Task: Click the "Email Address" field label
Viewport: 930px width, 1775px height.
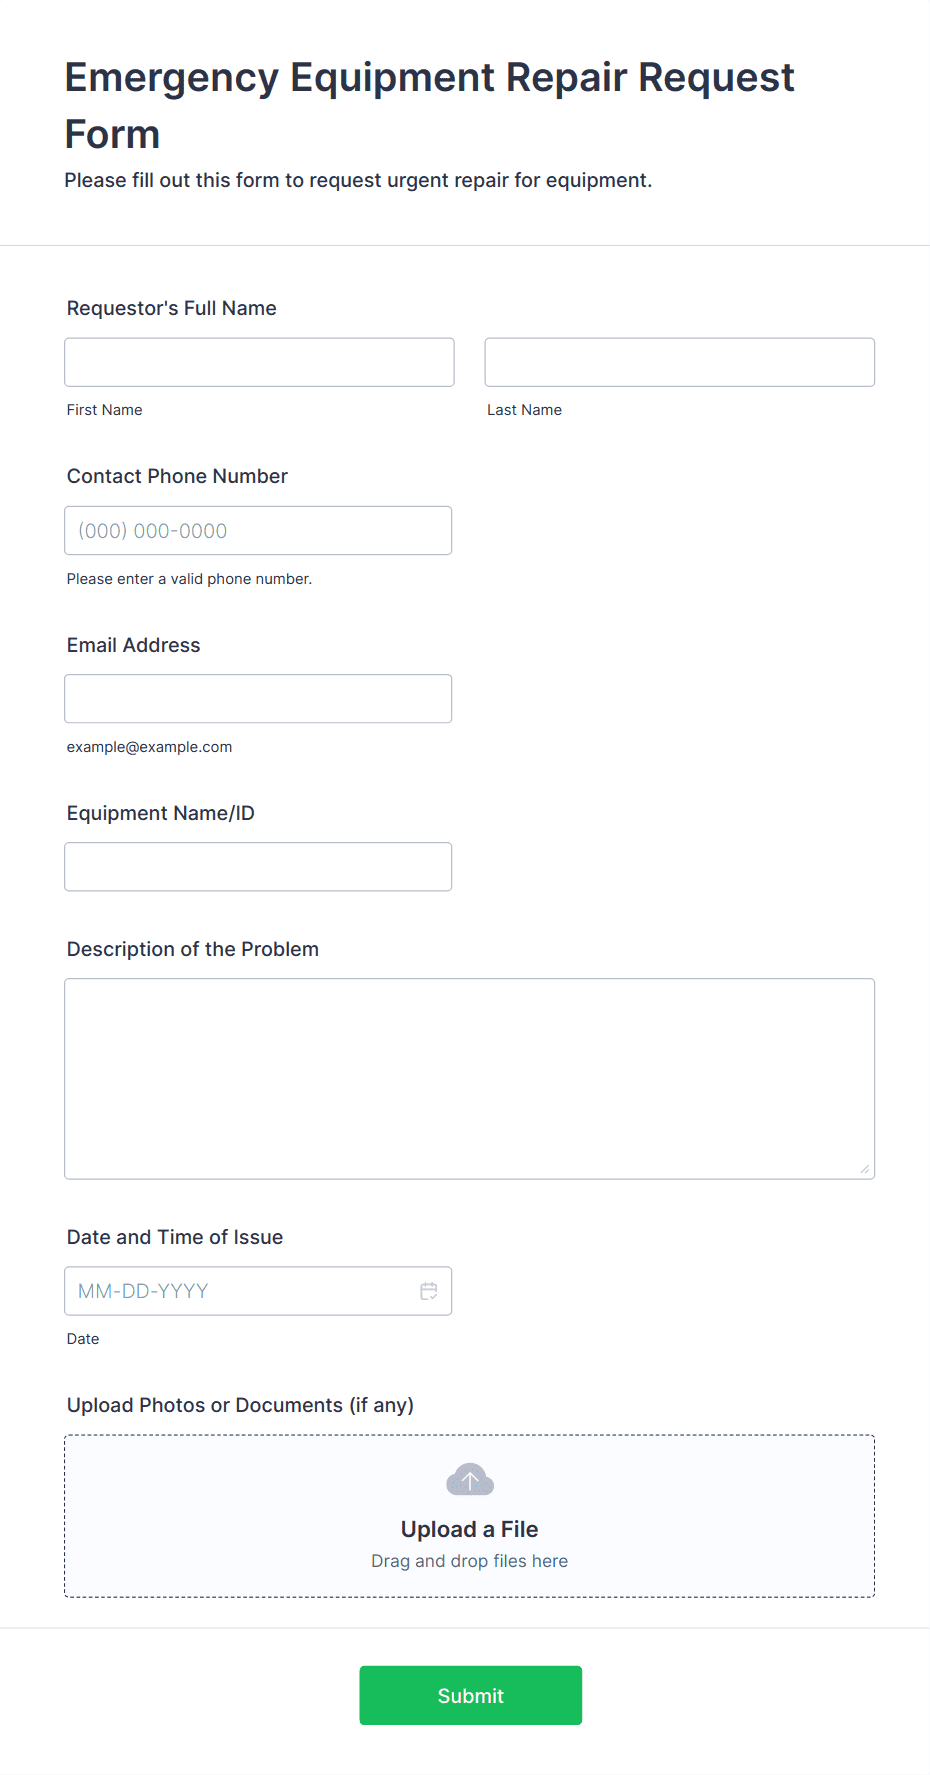Action: 134,645
